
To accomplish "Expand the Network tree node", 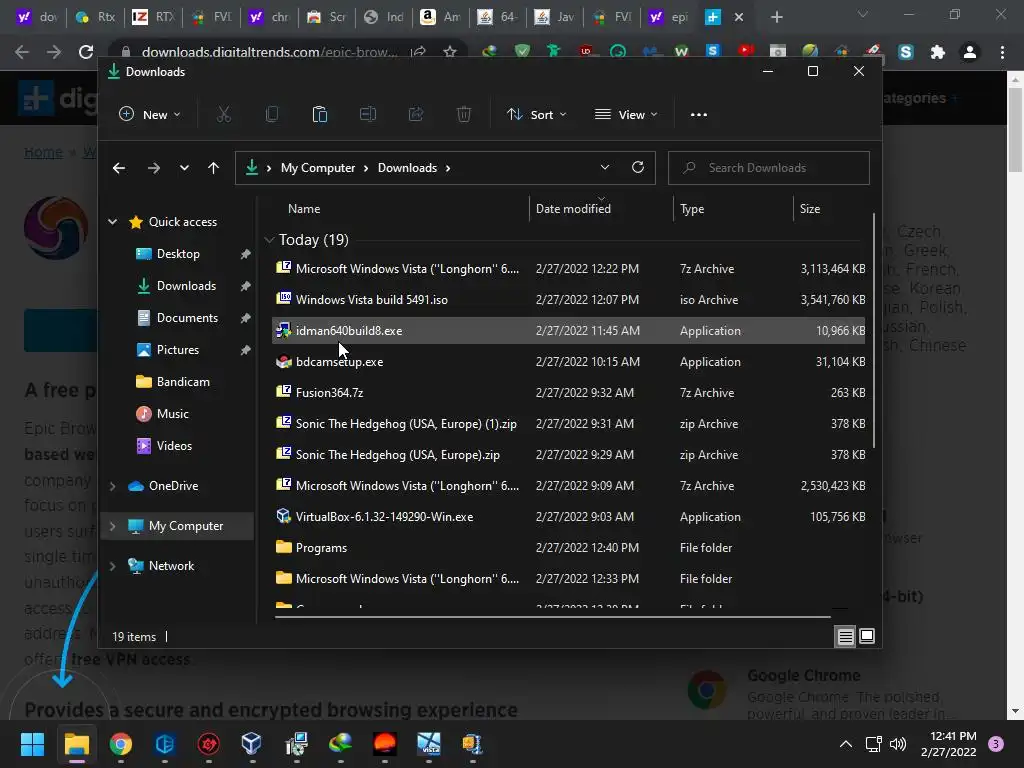I will coord(112,566).
